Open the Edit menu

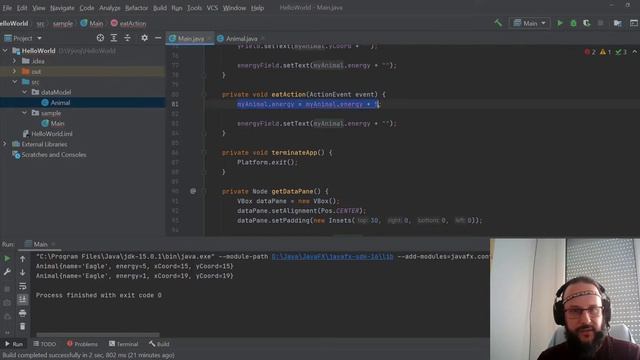click(22, 8)
